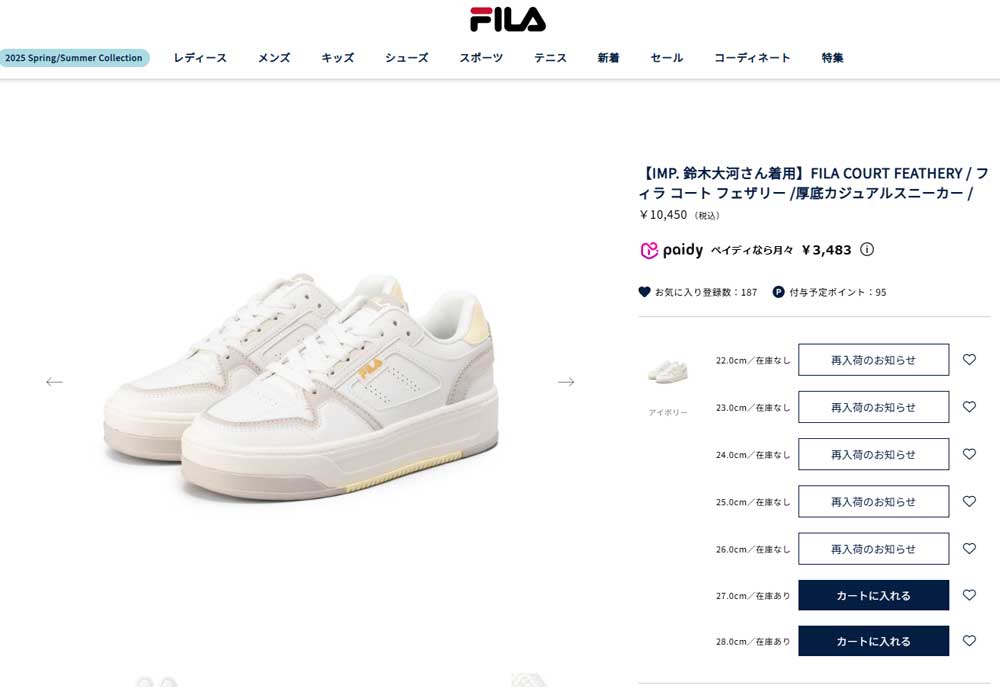Screen dimensions: 1000x687
Task: Select the ivory color thumbnail
Action: [x=668, y=371]
